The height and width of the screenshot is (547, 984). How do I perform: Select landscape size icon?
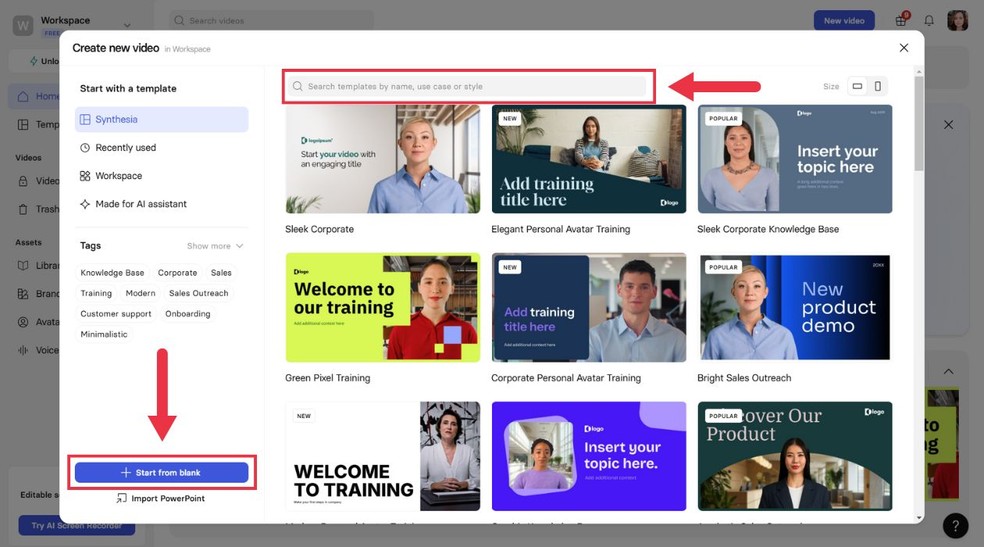(x=857, y=86)
